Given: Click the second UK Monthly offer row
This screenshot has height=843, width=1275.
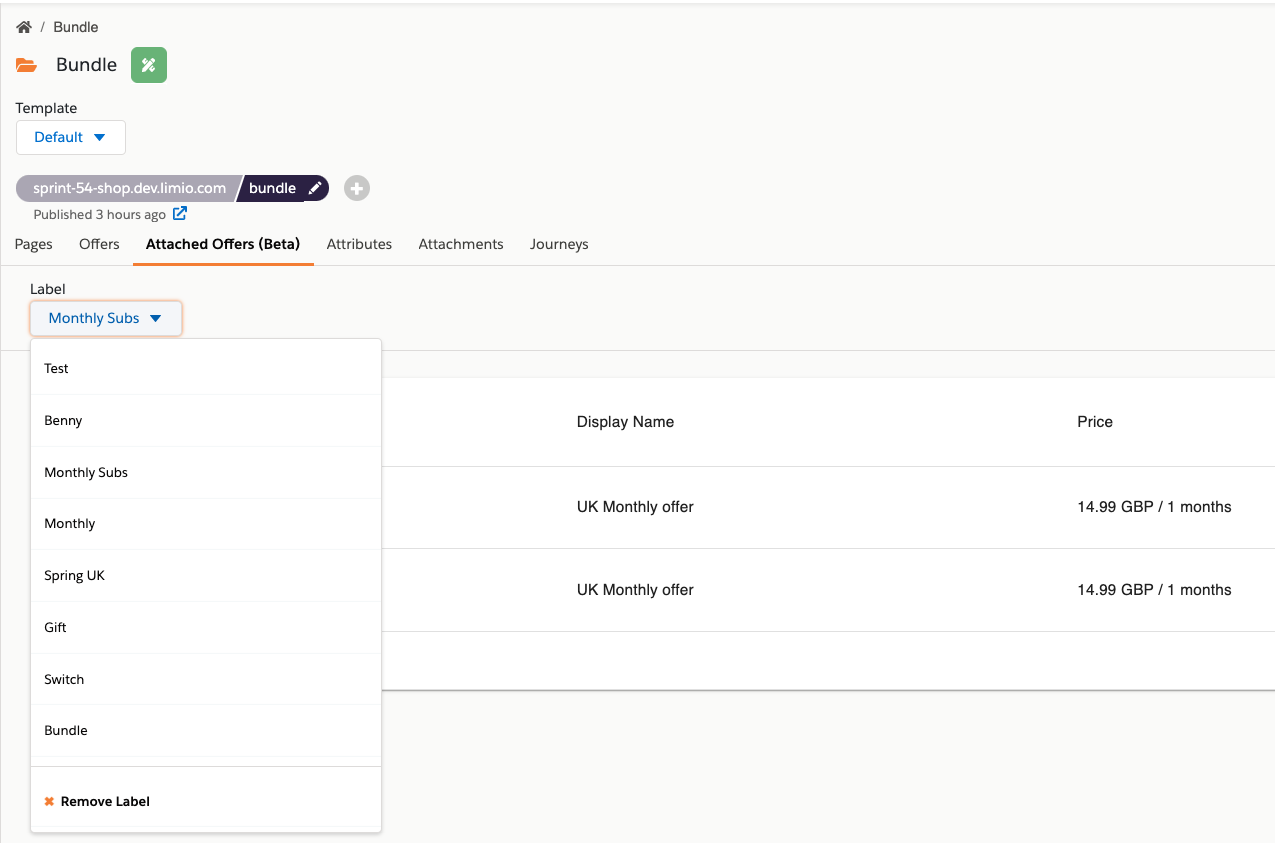Looking at the screenshot, I should point(635,590).
